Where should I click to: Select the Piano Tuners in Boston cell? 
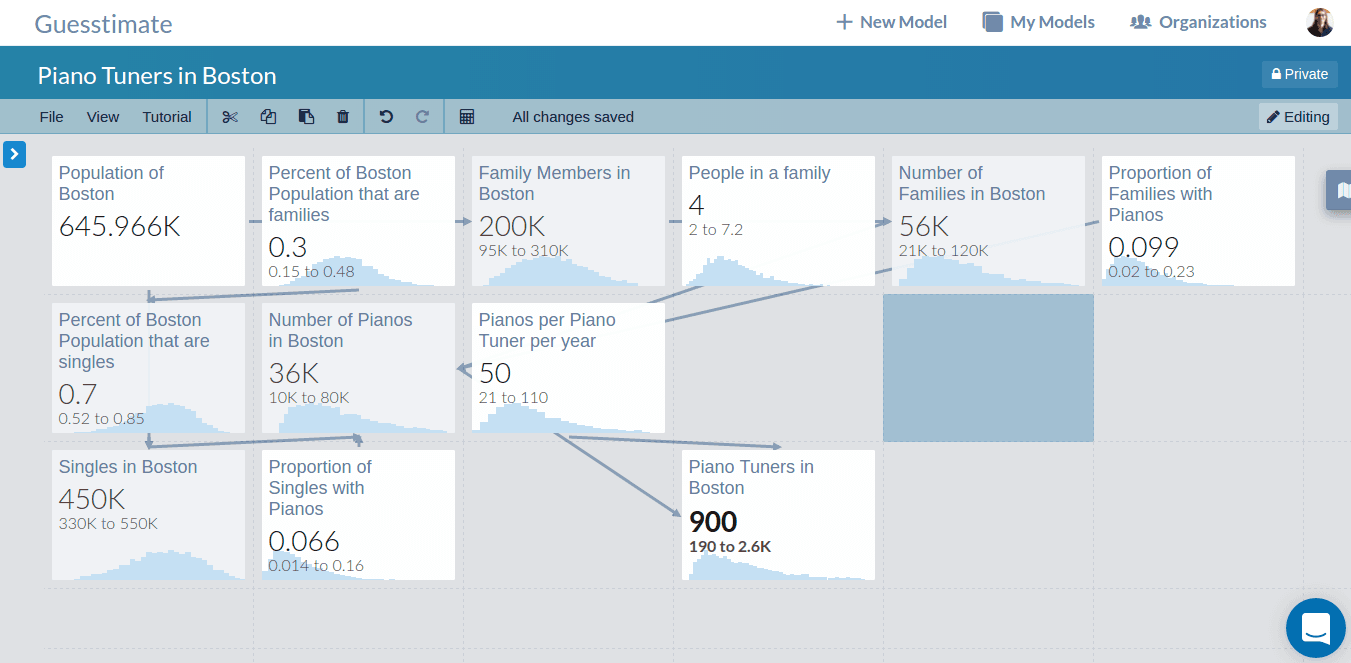[x=778, y=514]
